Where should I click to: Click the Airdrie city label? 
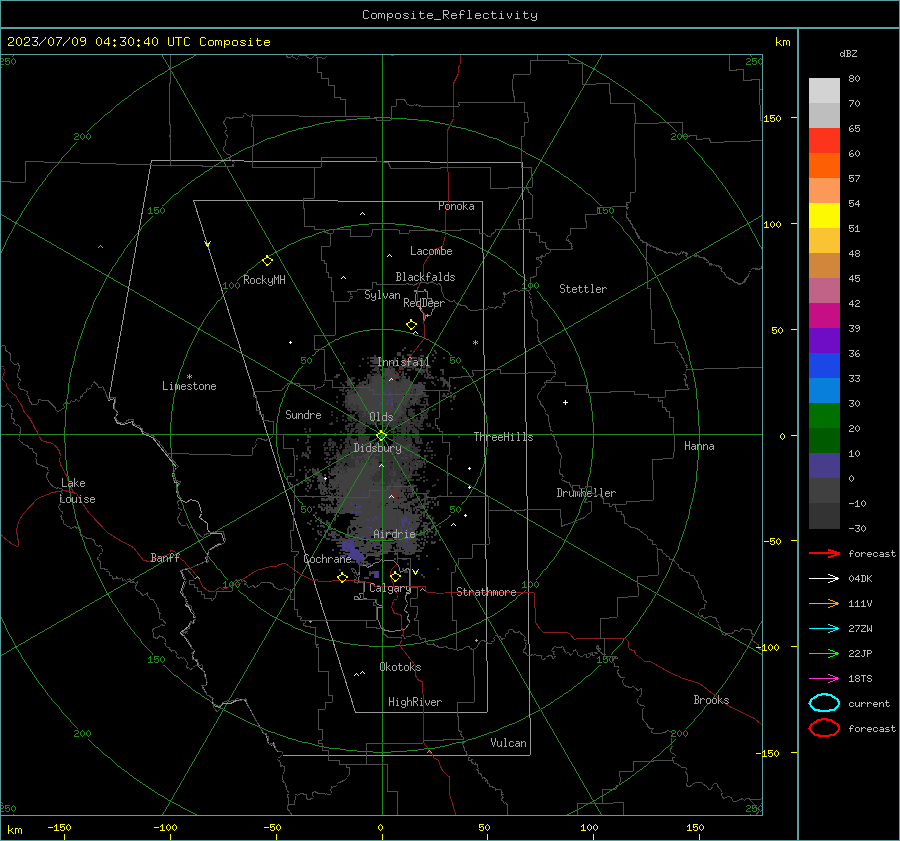(394, 534)
